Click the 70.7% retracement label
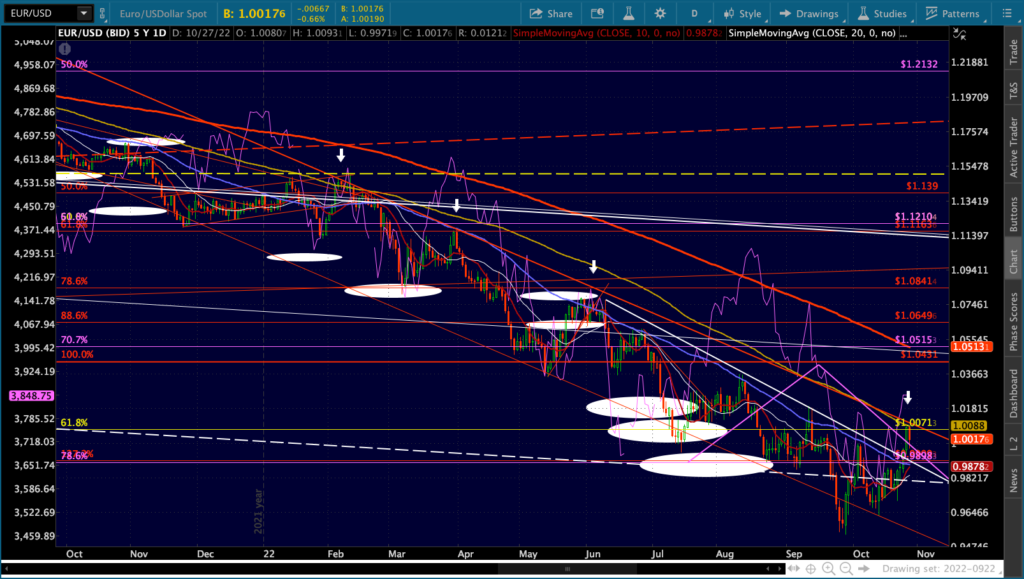This screenshot has height=579, width=1024. [74, 339]
